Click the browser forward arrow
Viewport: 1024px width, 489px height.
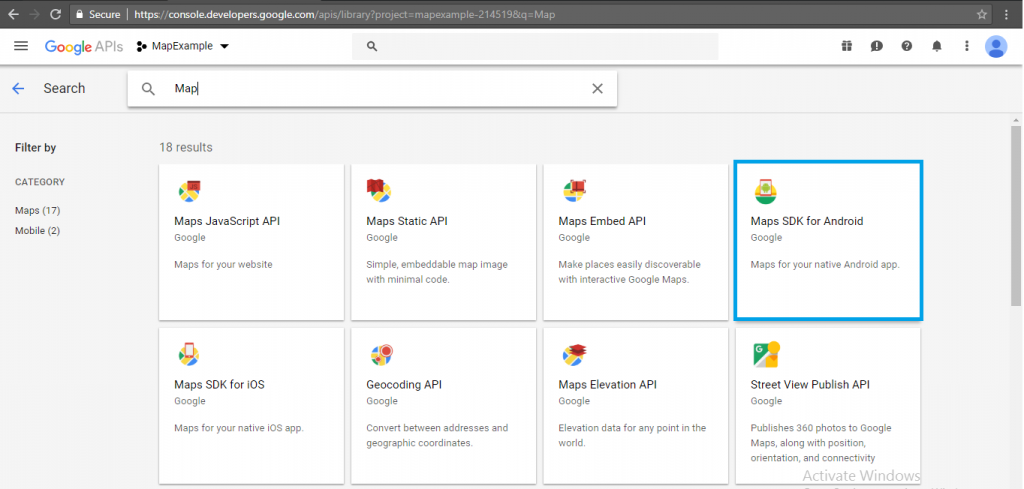pos(35,14)
